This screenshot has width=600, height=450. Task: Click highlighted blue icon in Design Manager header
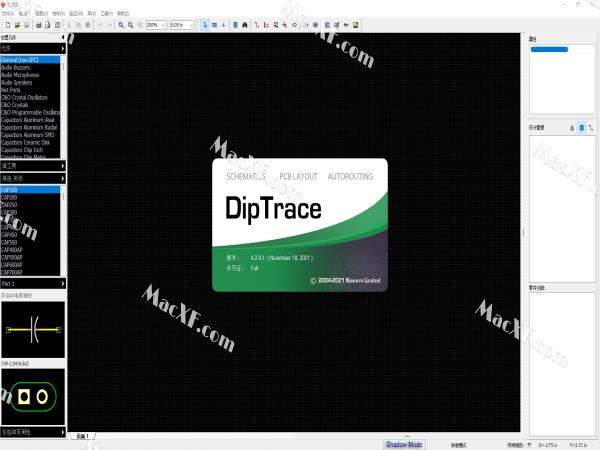pos(582,128)
